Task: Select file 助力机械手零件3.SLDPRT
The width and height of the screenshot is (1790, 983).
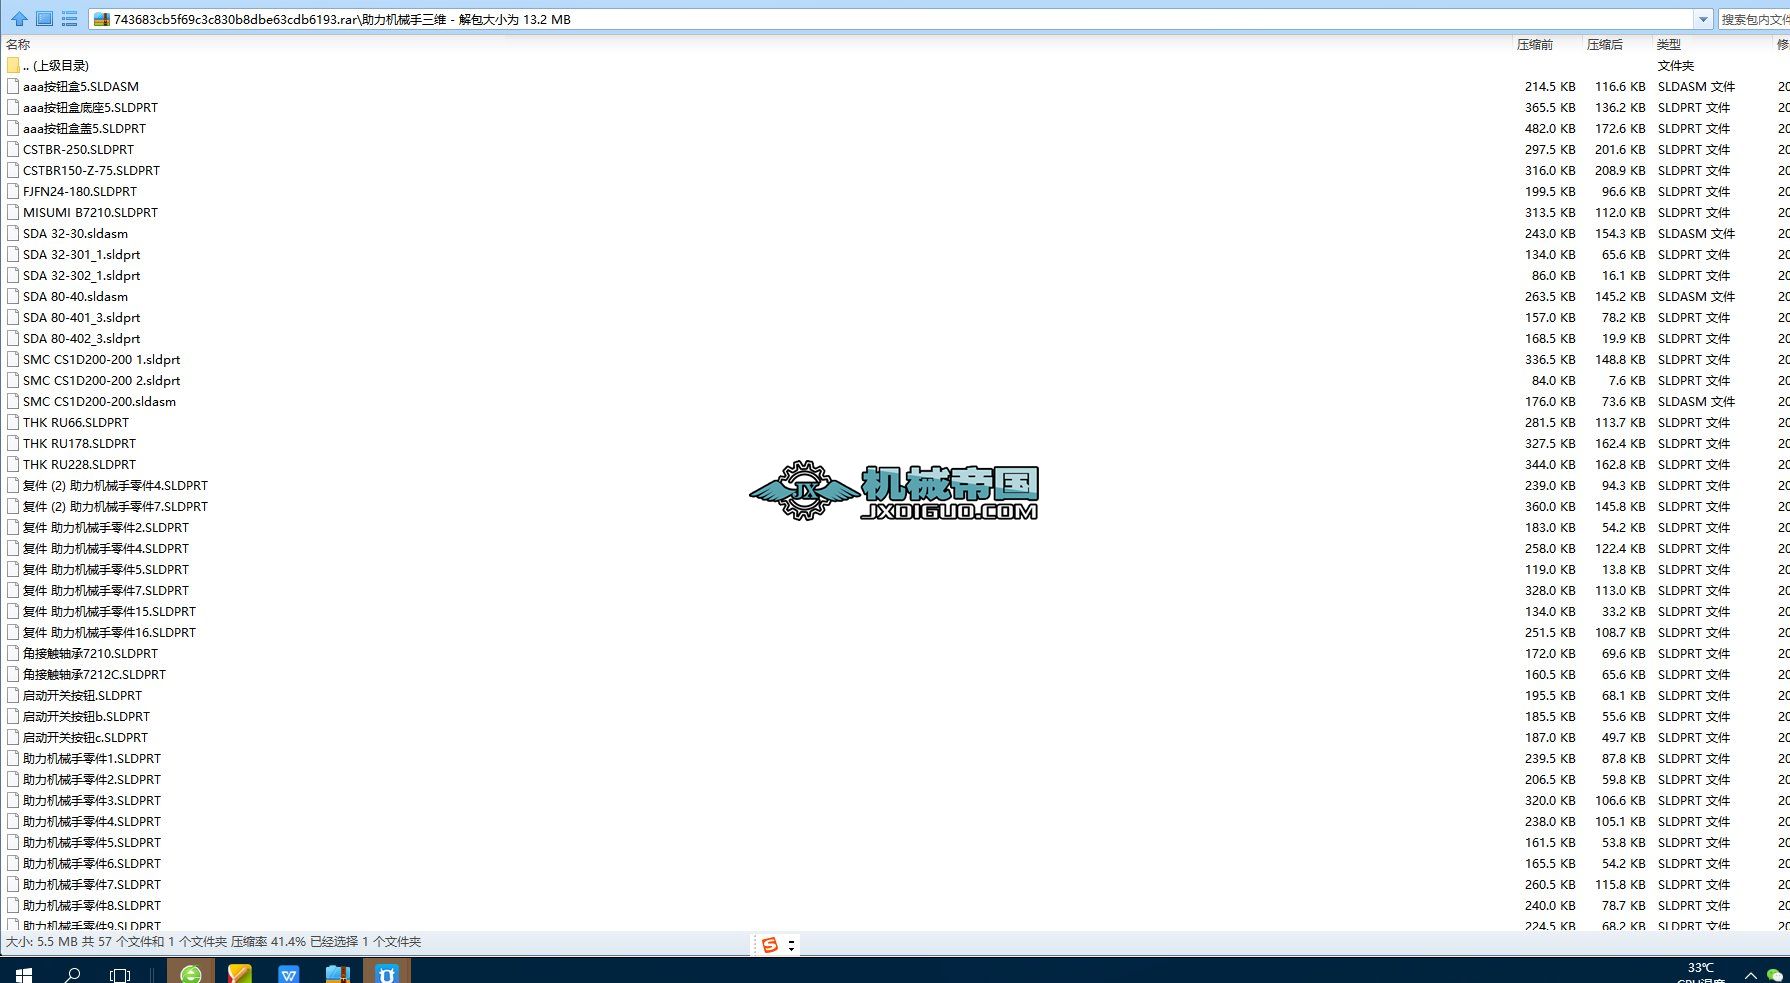Action: point(92,800)
